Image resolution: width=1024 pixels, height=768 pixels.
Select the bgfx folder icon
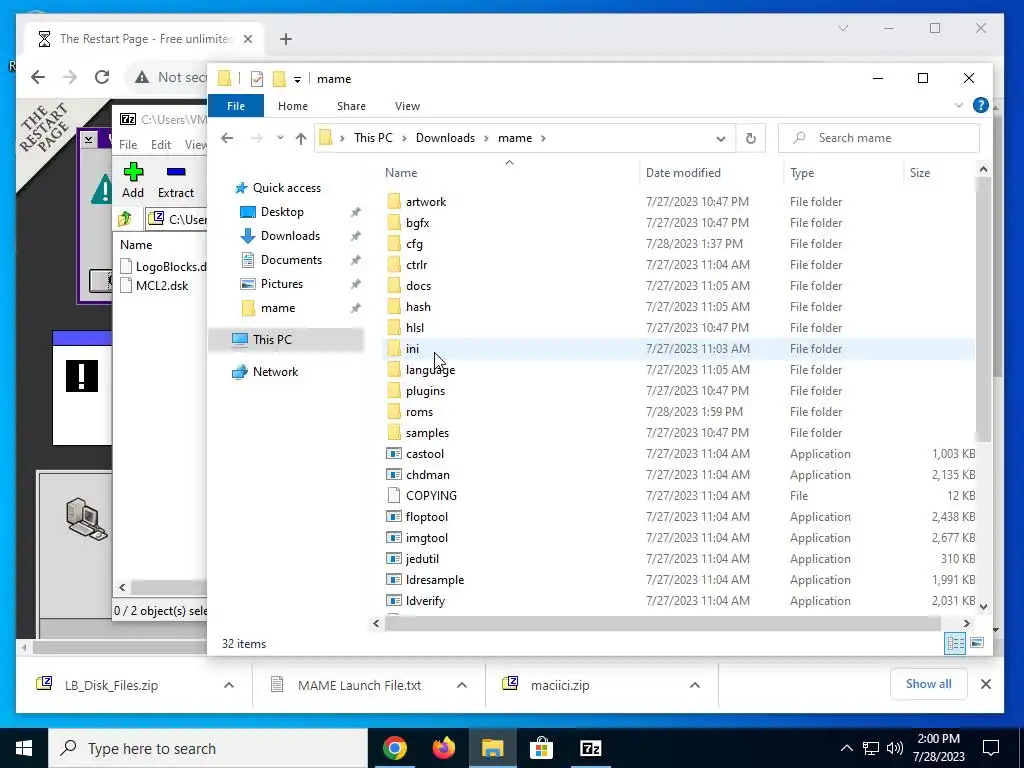pos(394,223)
